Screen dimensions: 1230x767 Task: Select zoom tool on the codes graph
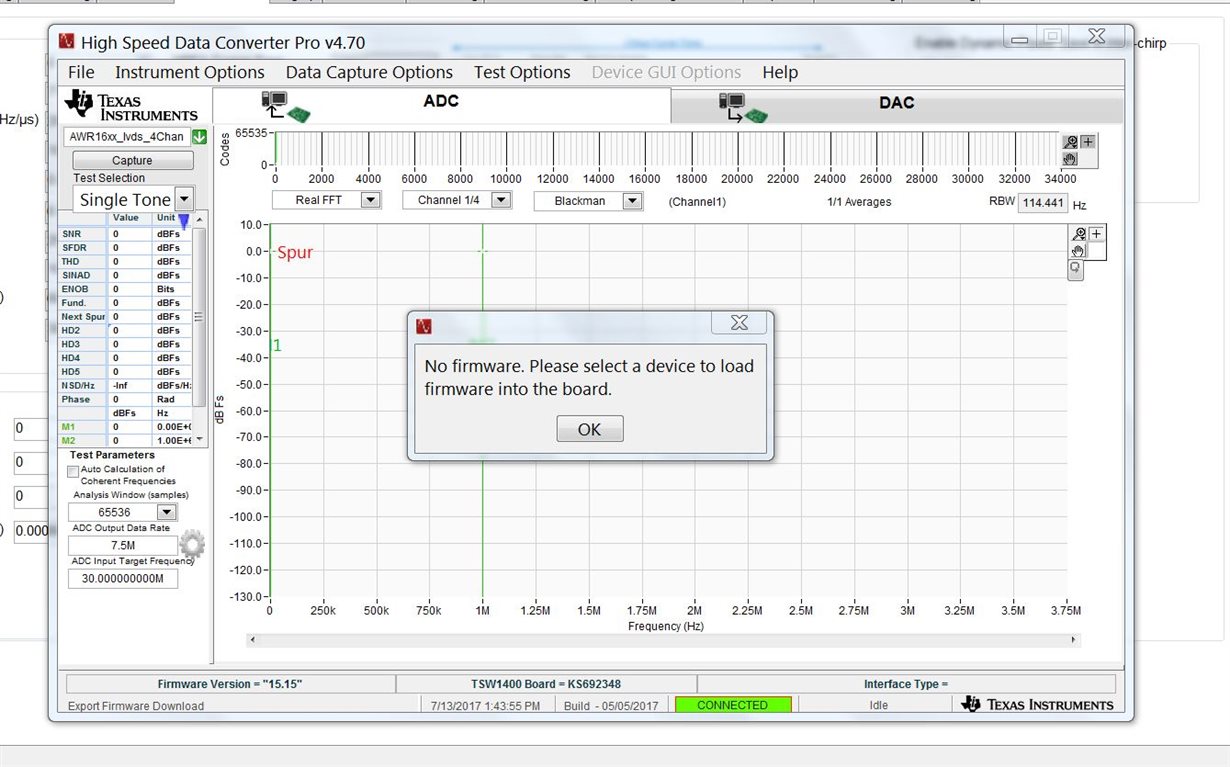tap(1071, 142)
